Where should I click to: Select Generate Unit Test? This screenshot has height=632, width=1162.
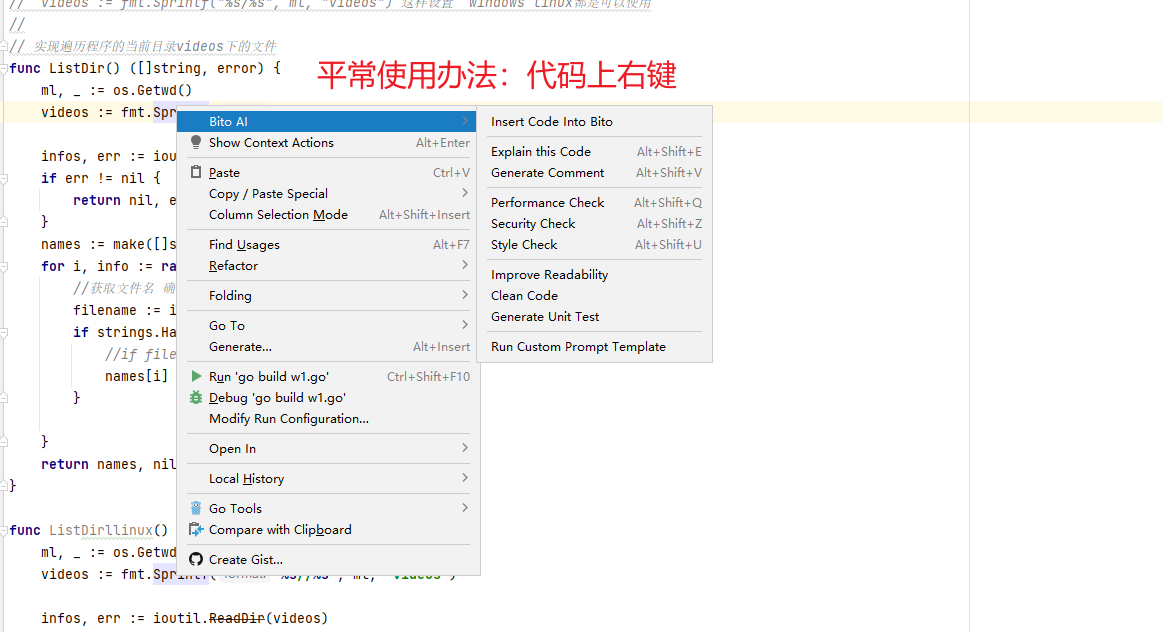click(595, 316)
